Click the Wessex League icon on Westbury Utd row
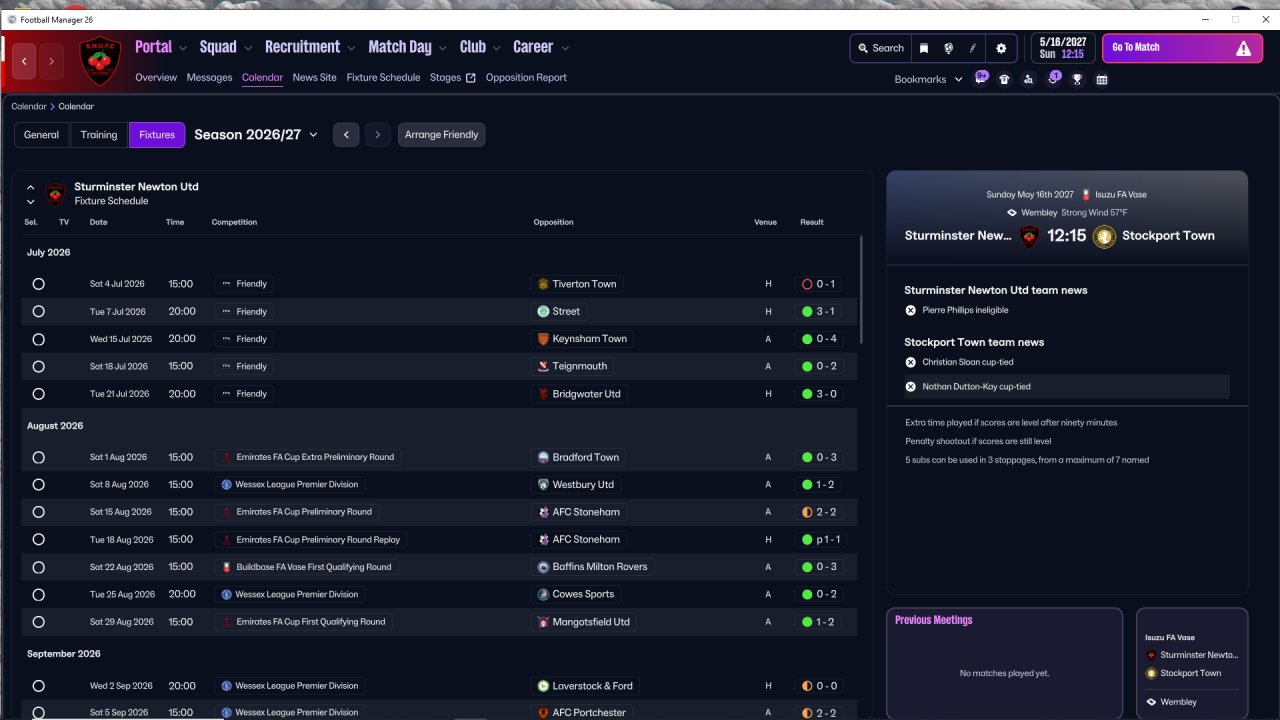 point(227,485)
